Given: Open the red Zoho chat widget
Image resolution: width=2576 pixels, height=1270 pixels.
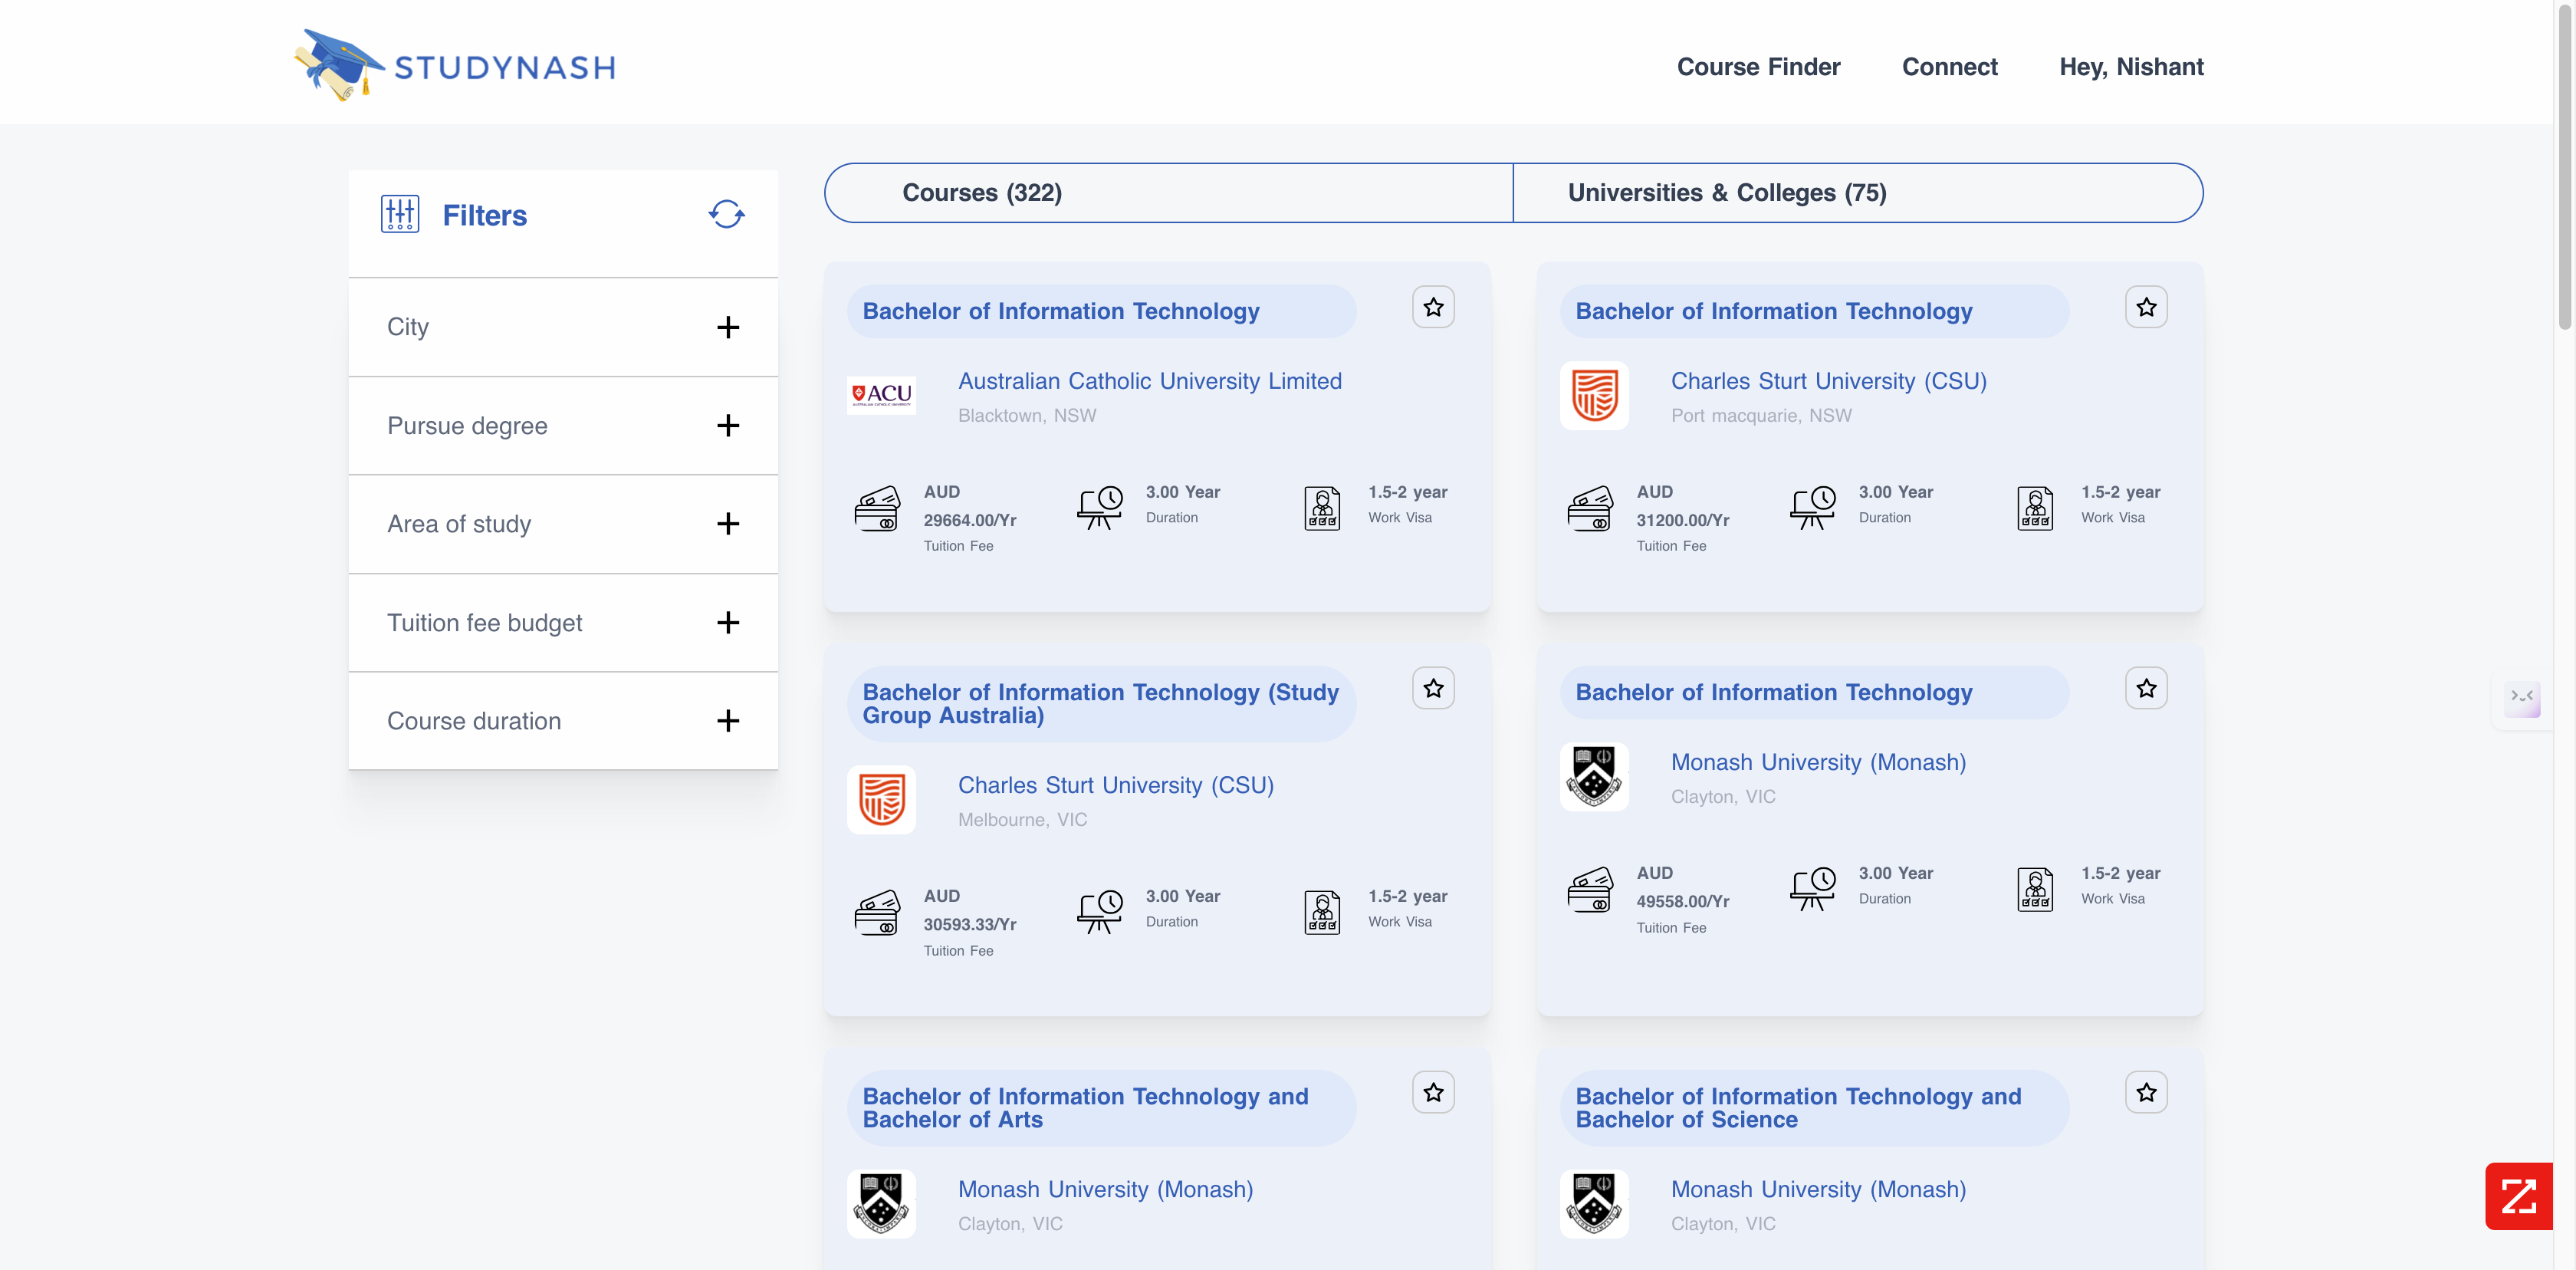Looking at the screenshot, I should click(x=2518, y=1196).
